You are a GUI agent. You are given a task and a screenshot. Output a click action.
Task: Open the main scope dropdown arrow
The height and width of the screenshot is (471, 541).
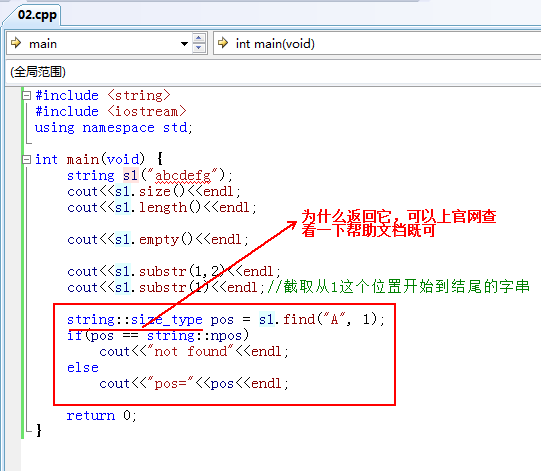coord(184,44)
